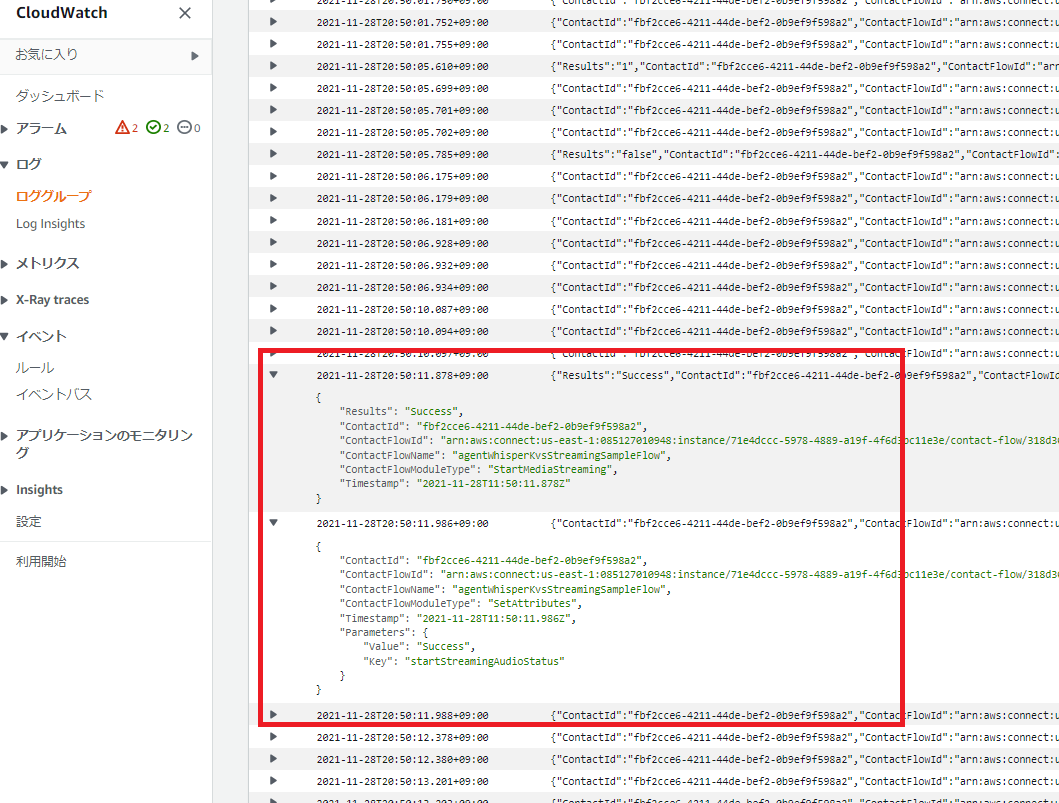Click the timestamp 2021-11-28T20:50:05.610+09:00
1059x803 pixels.
(403, 66)
